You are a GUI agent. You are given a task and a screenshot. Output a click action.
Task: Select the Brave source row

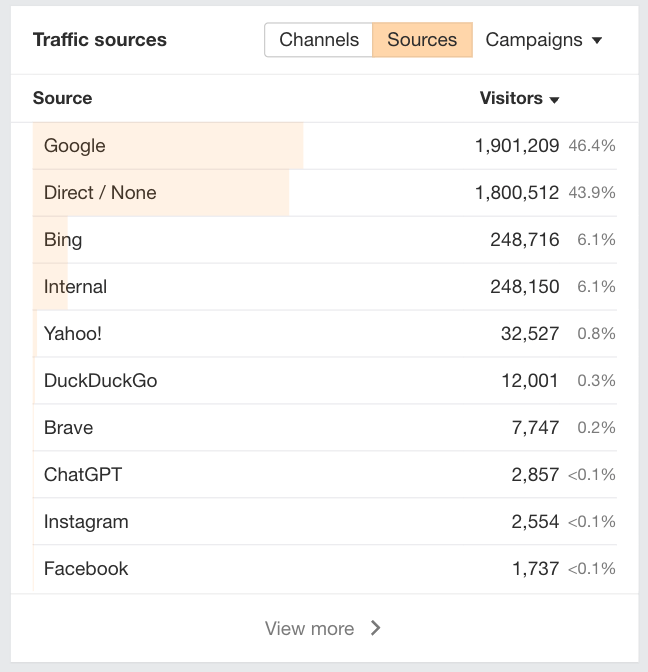(68, 428)
